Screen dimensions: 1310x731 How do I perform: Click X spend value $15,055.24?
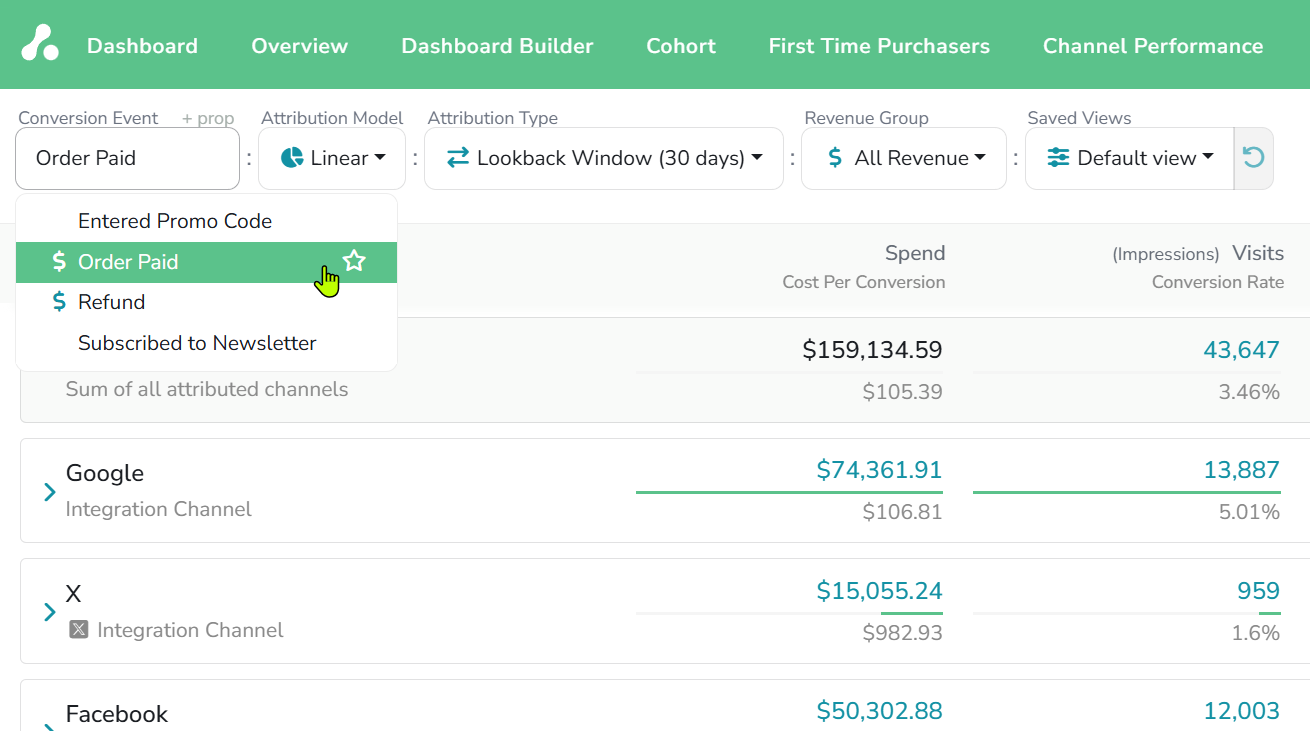coord(880,591)
